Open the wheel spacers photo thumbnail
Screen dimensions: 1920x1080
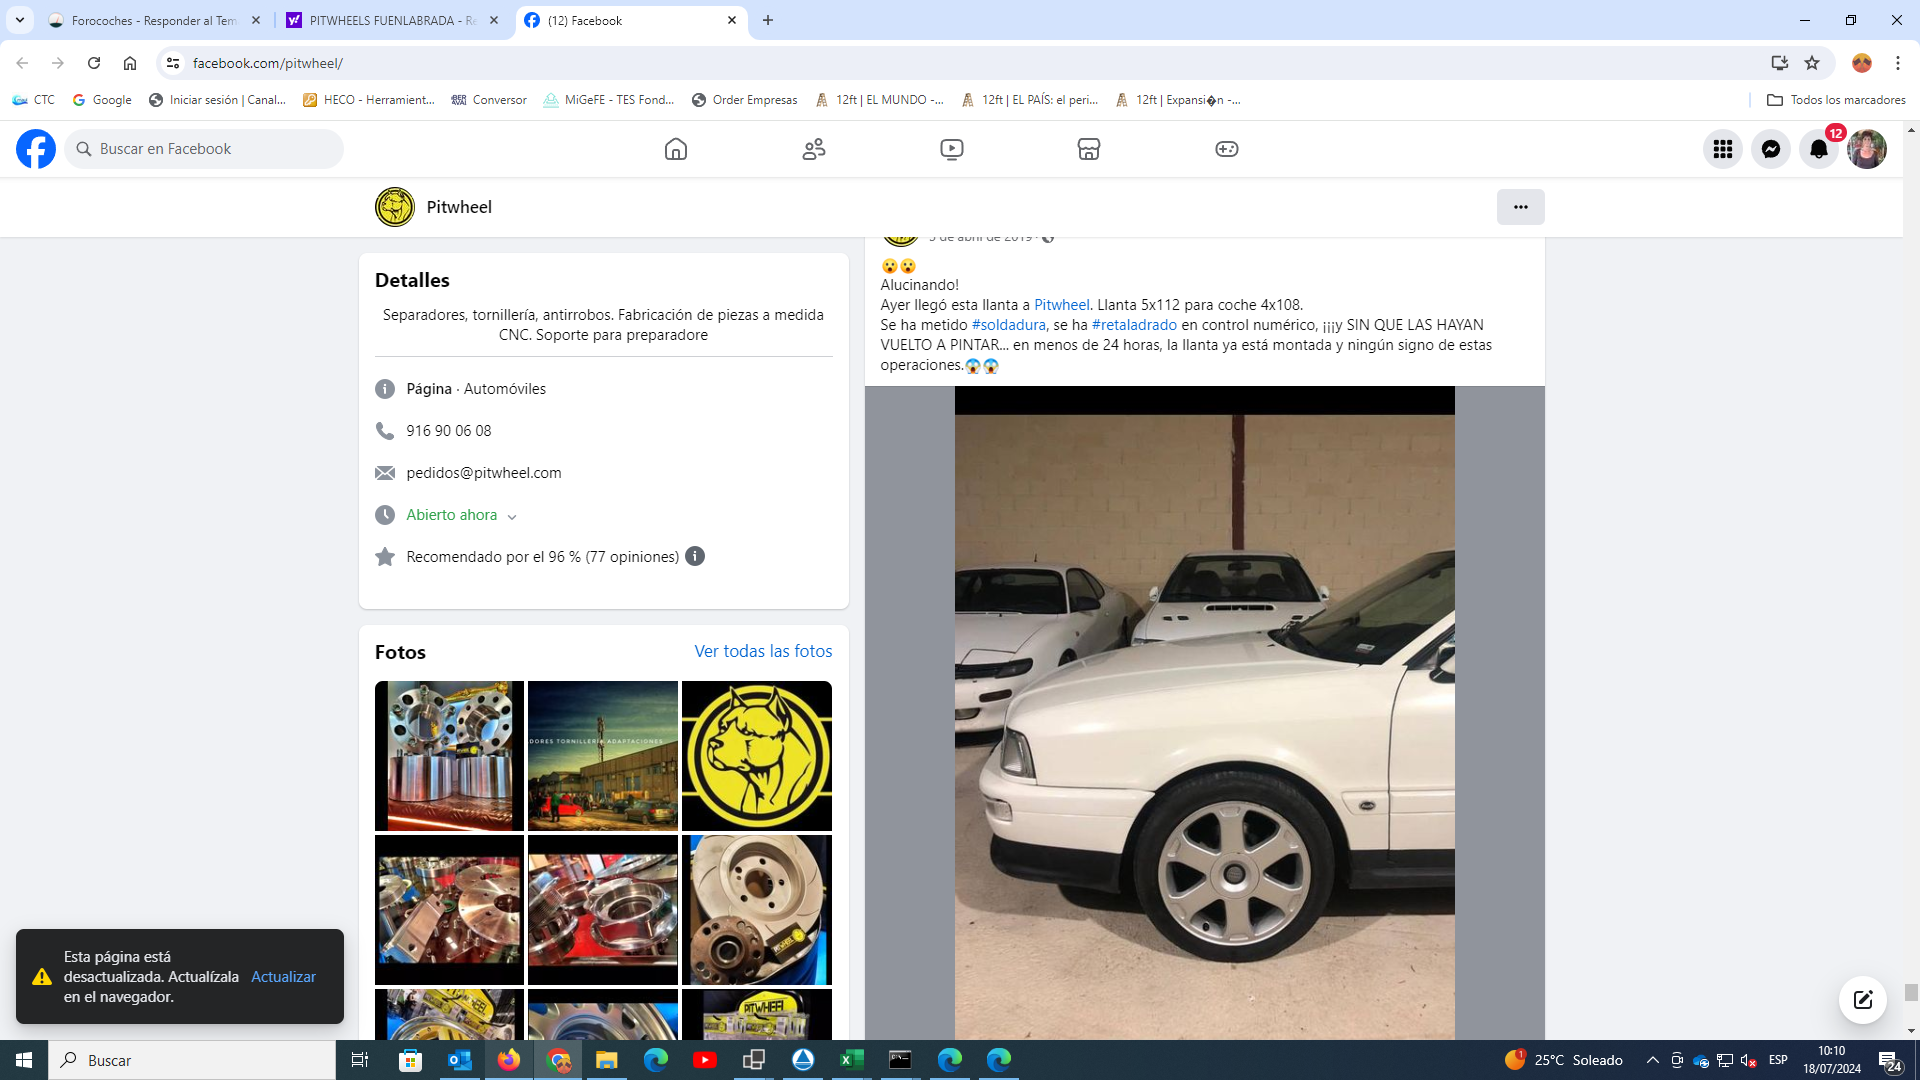pyautogui.click(x=449, y=756)
